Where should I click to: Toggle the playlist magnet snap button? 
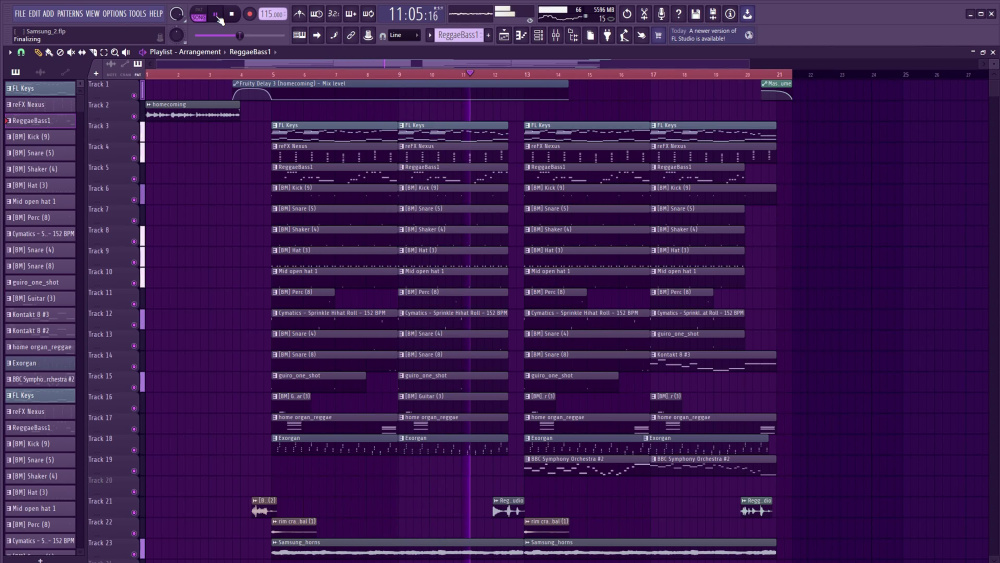(21, 52)
